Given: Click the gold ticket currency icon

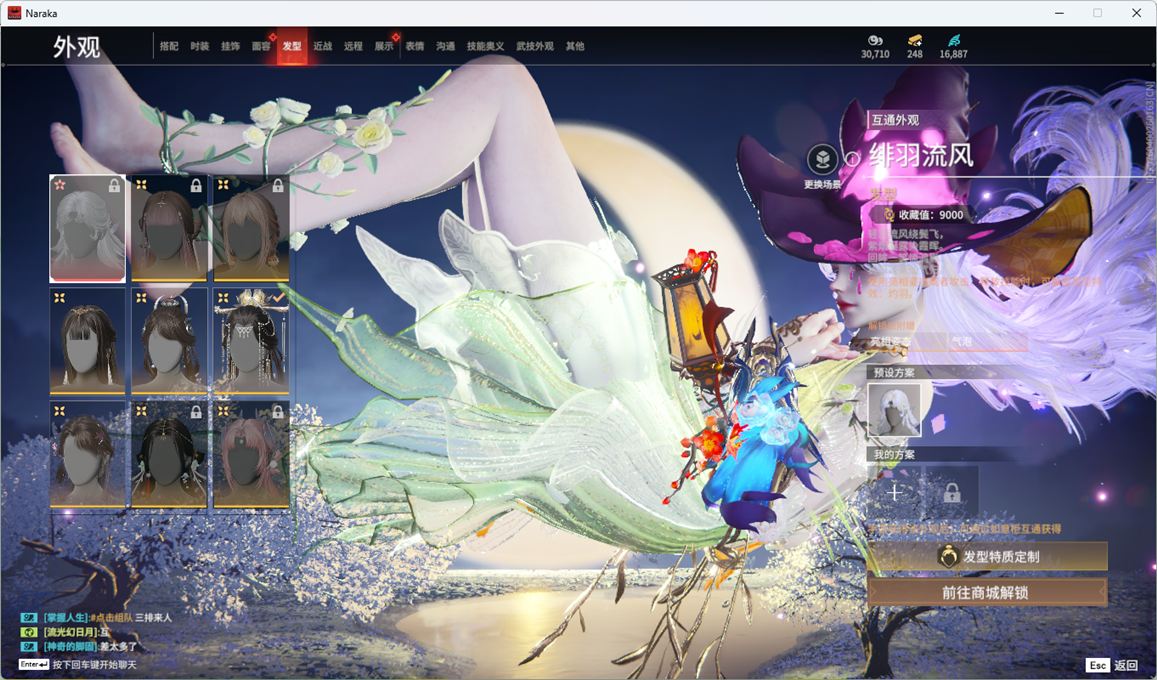Looking at the screenshot, I should click(914, 40).
